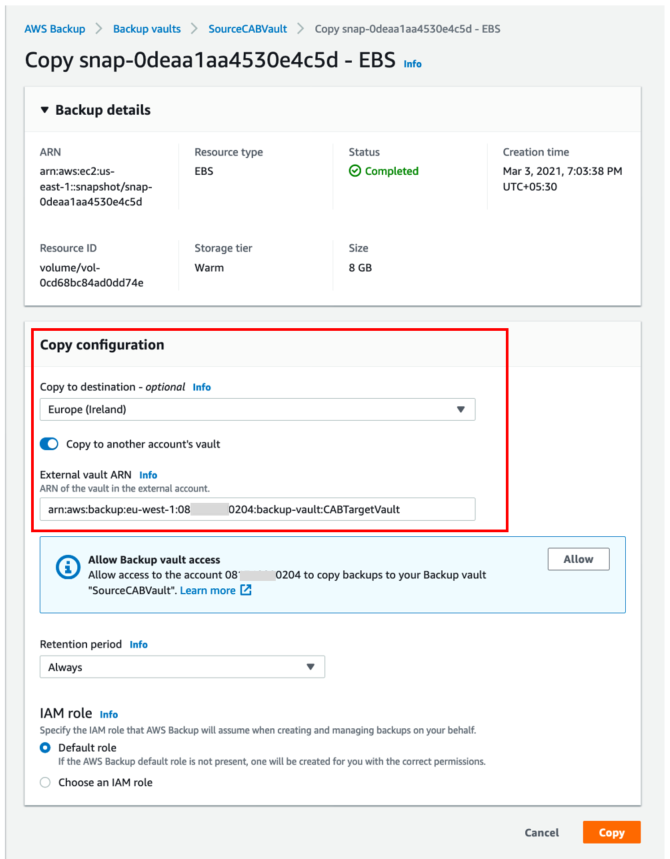Open the Copy to destination dropdown
This screenshot has height=859, width=670.
(x=258, y=409)
